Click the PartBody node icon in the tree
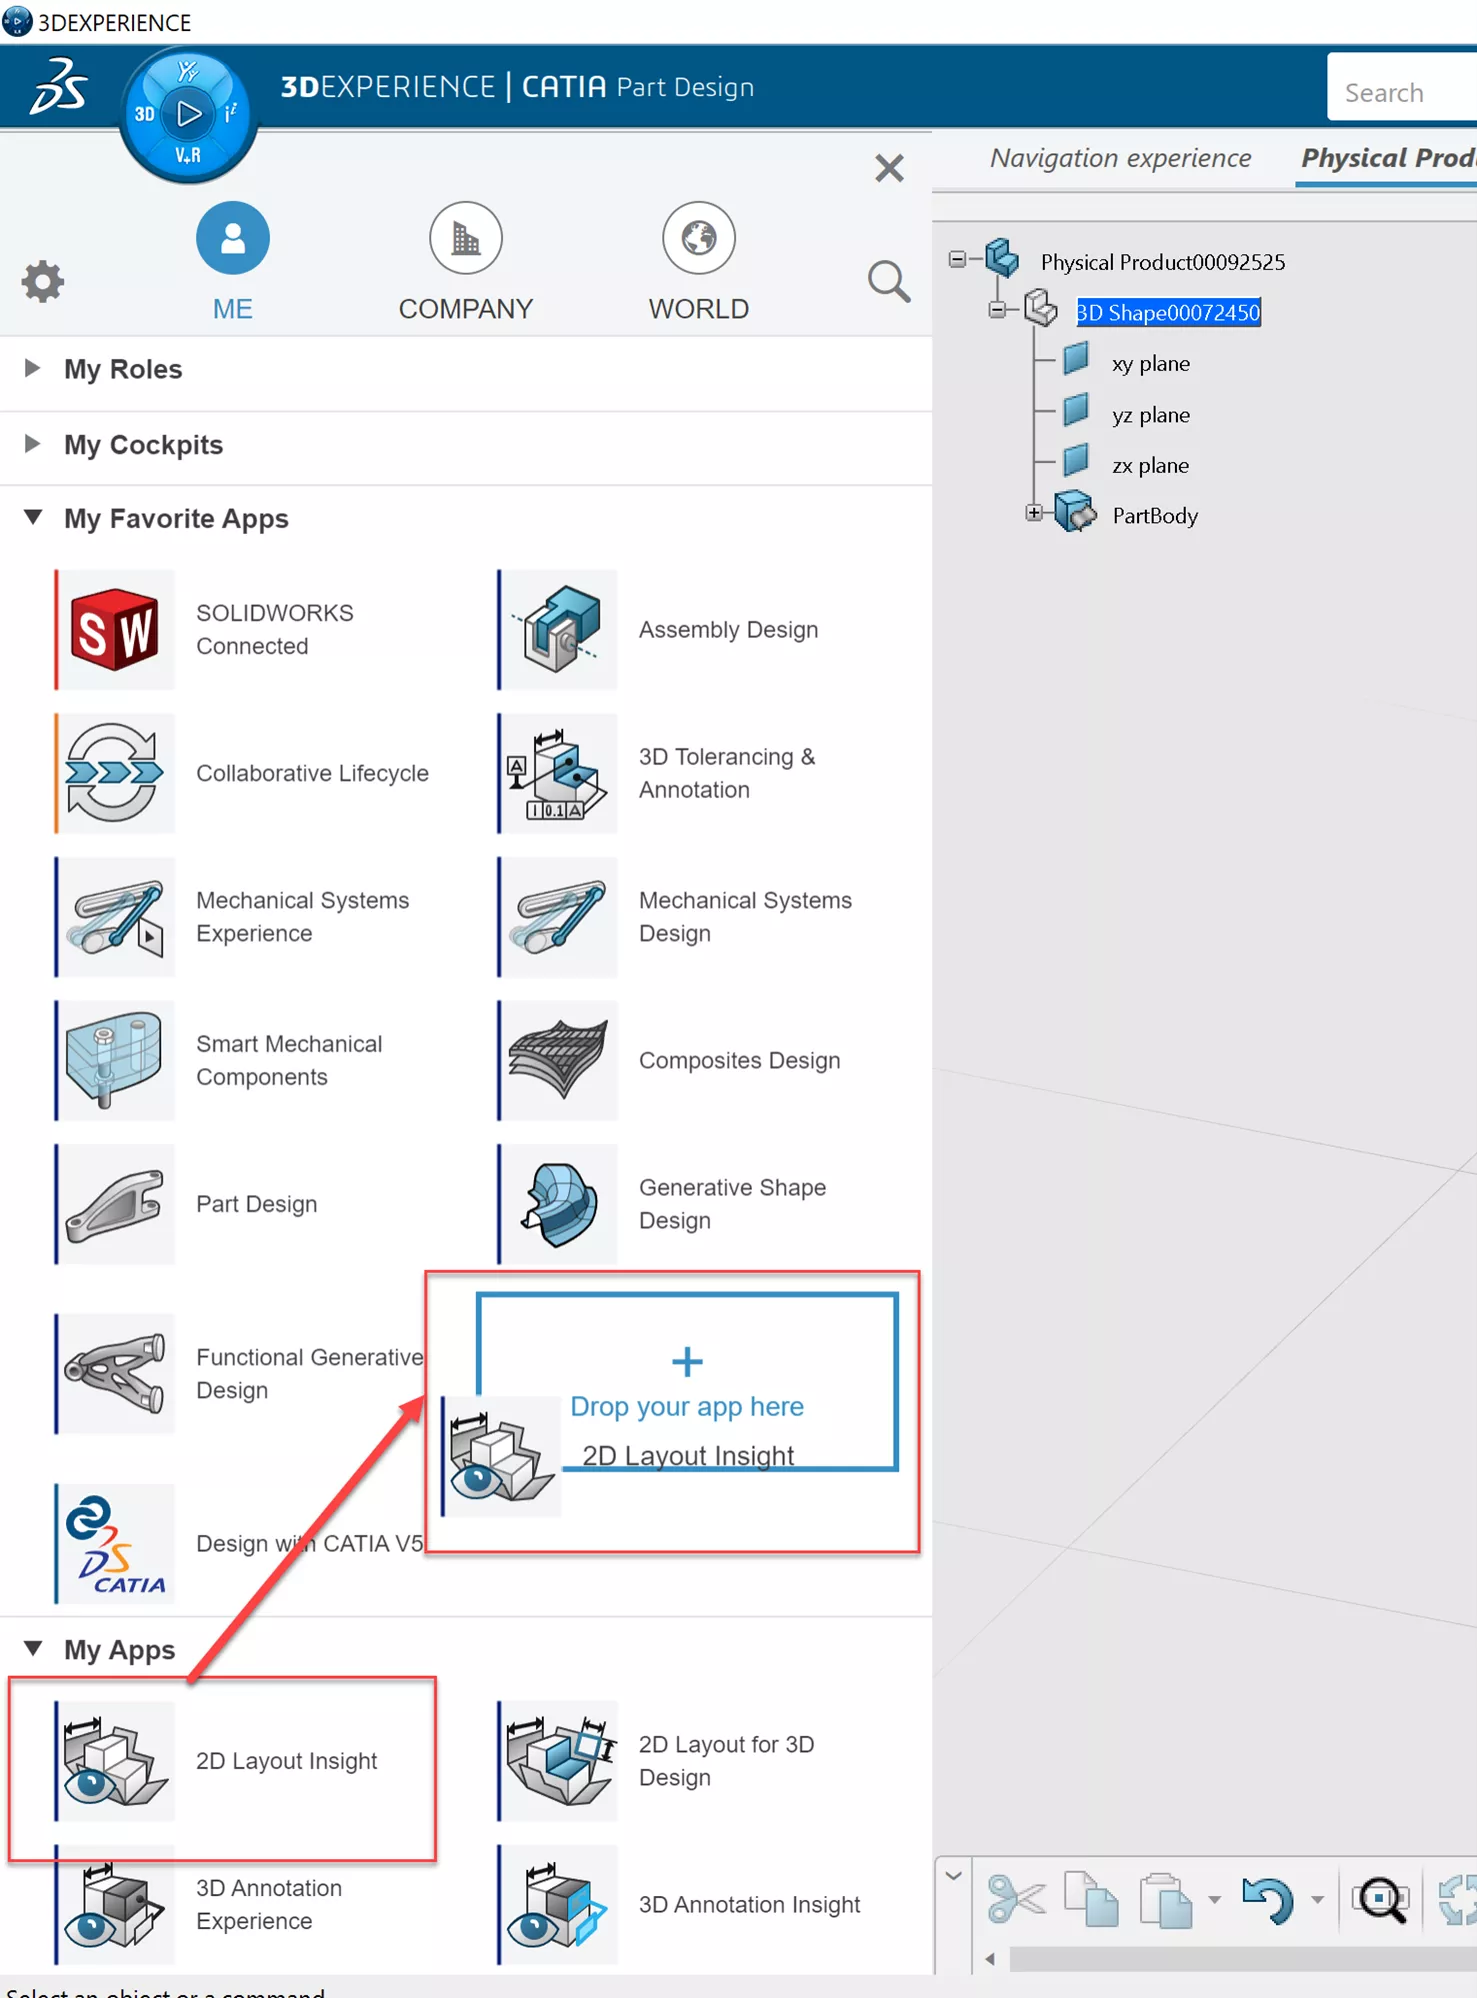Viewport: 1477px width, 1998px height. [x=1075, y=513]
